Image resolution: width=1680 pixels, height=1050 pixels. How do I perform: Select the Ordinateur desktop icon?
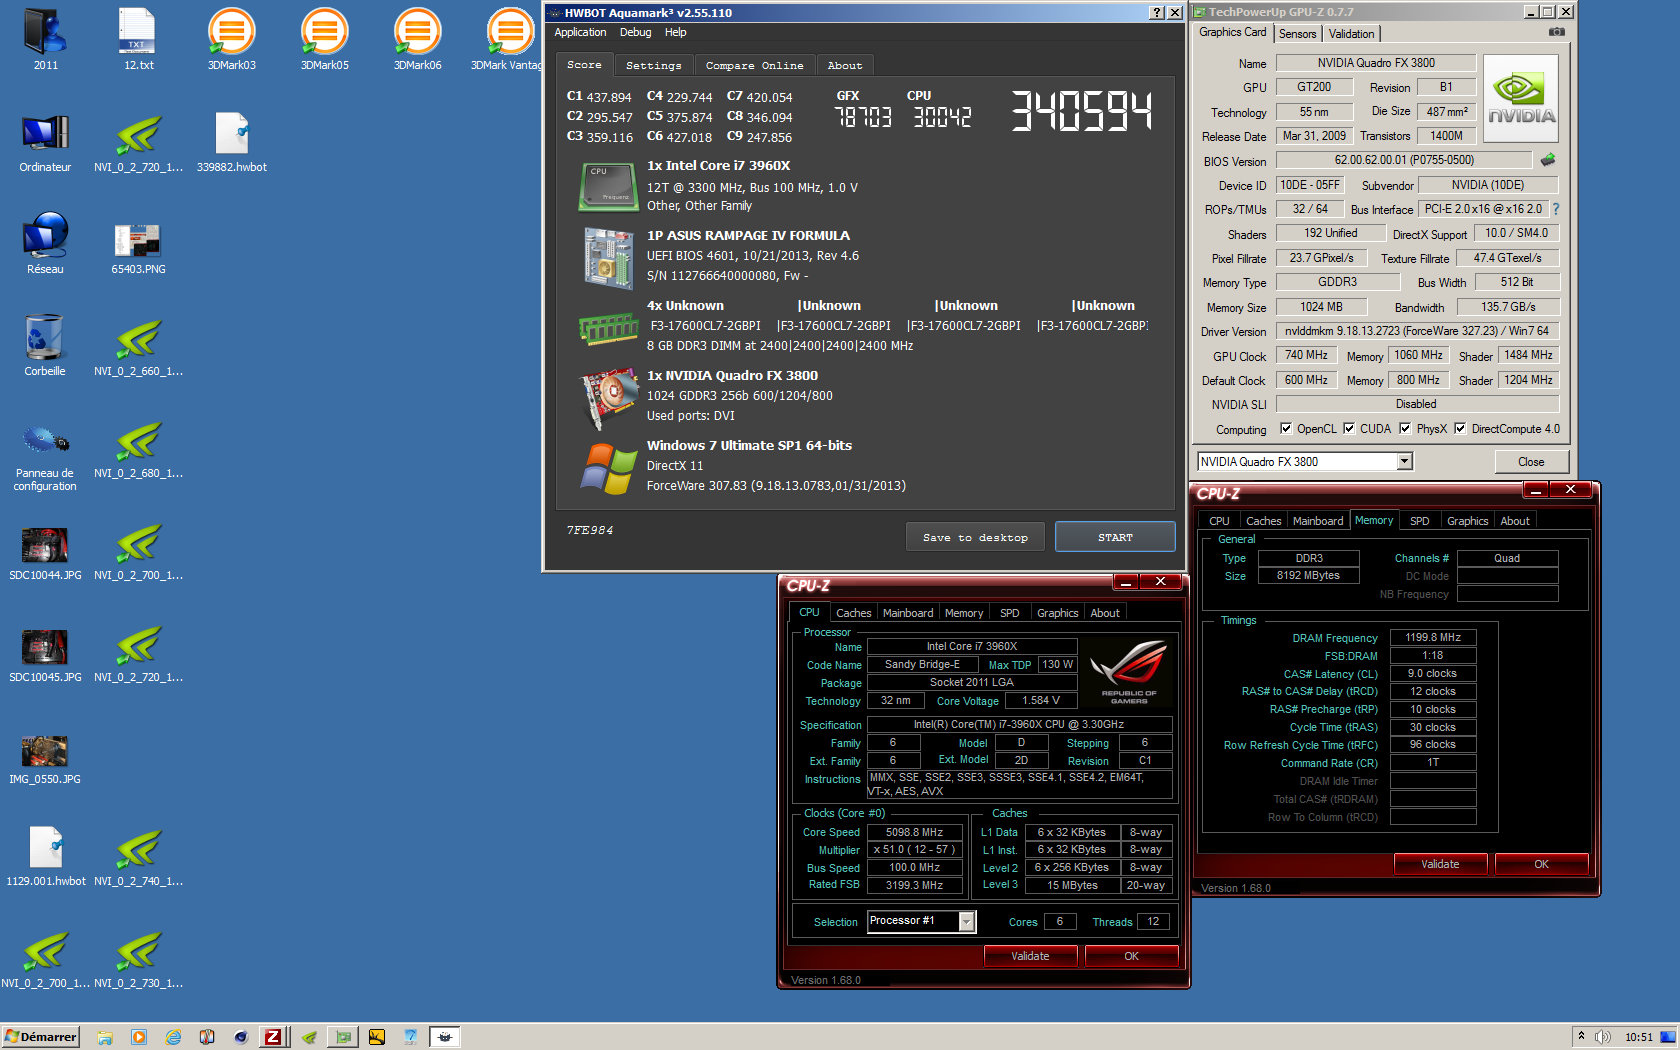tap(45, 142)
